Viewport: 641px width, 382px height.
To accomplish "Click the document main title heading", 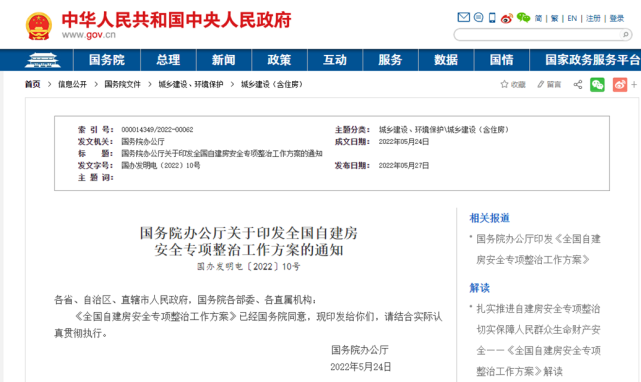I will 249,241.
